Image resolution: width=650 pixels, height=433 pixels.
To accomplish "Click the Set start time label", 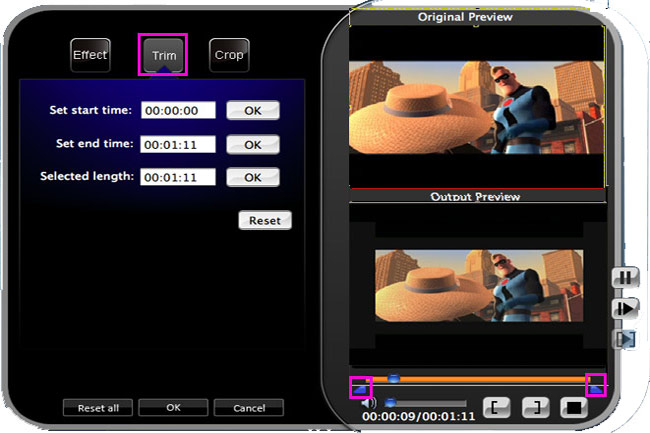I will tap(90, 110).
